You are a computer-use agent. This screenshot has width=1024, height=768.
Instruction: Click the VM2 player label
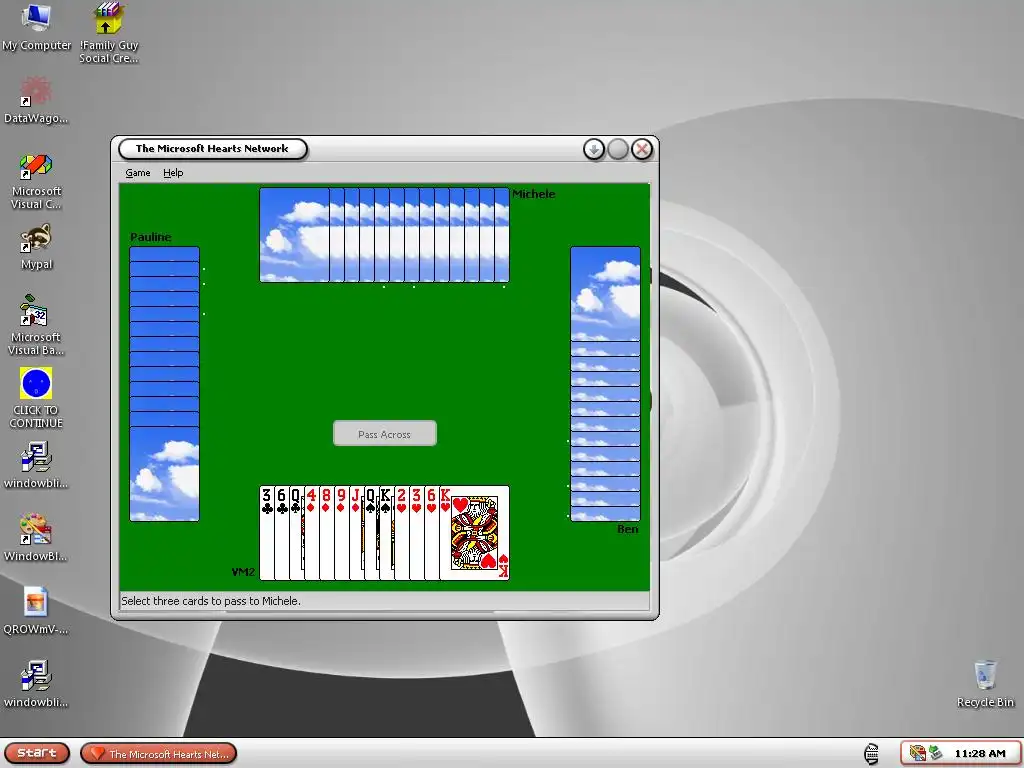click(243, 572)
